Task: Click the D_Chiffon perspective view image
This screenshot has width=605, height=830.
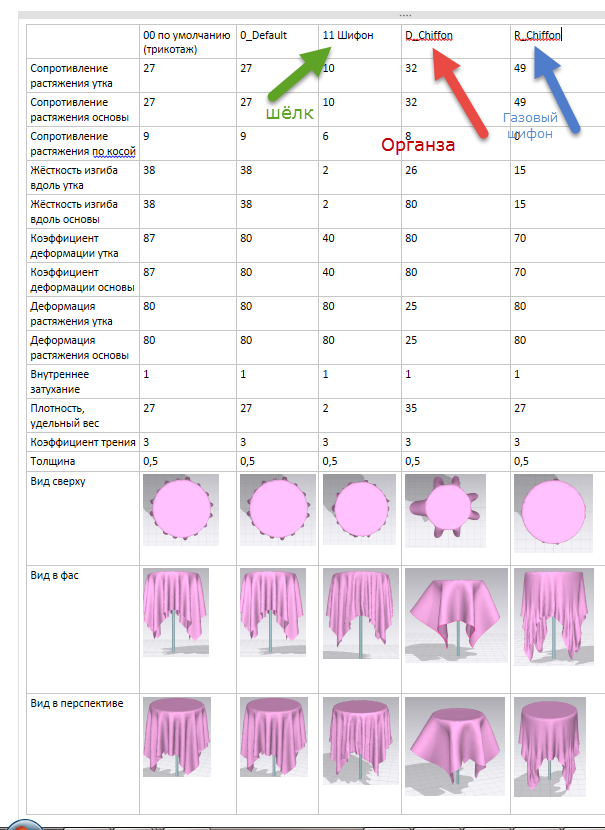Action: (x=456, y=746)
